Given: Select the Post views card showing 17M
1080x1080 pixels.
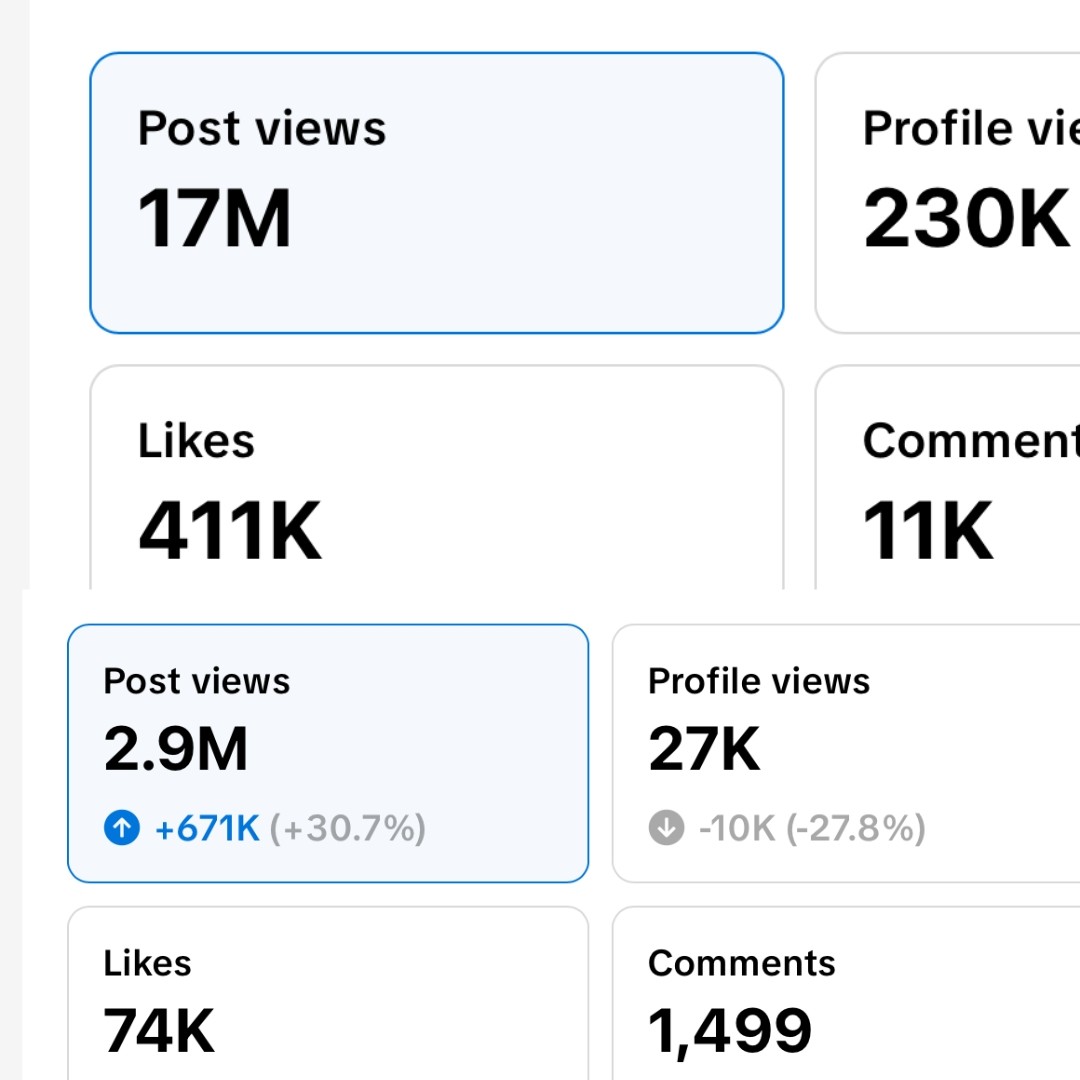Looking at the screenshot, I should coord(437,193).
